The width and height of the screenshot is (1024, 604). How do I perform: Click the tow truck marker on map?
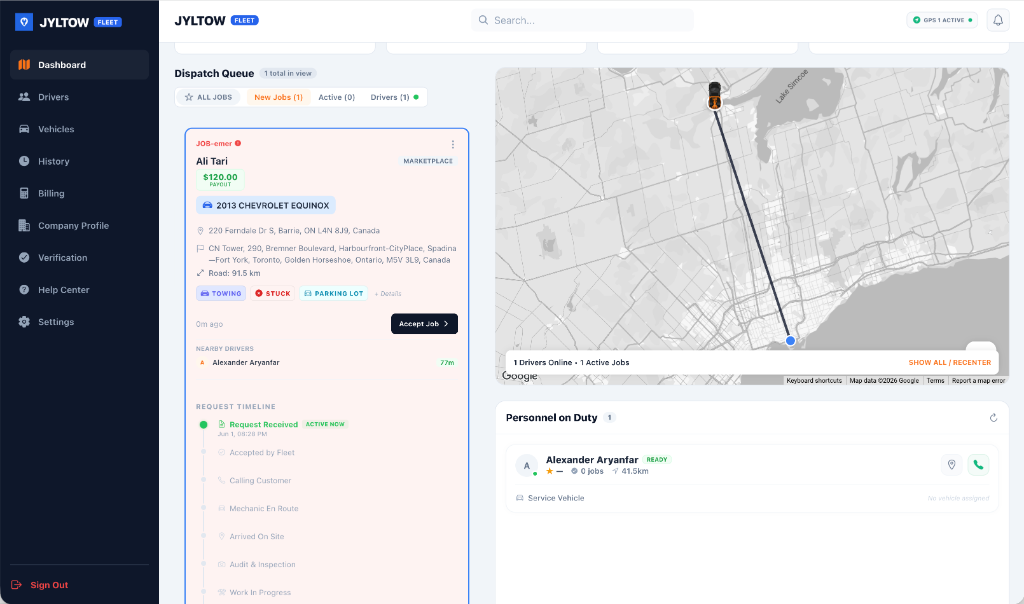715,95
